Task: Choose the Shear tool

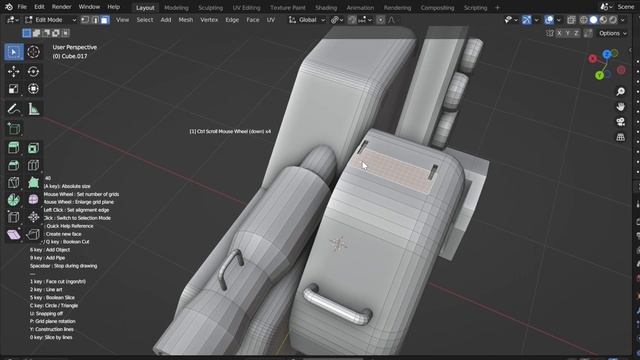Action: [x=13, y=235]
